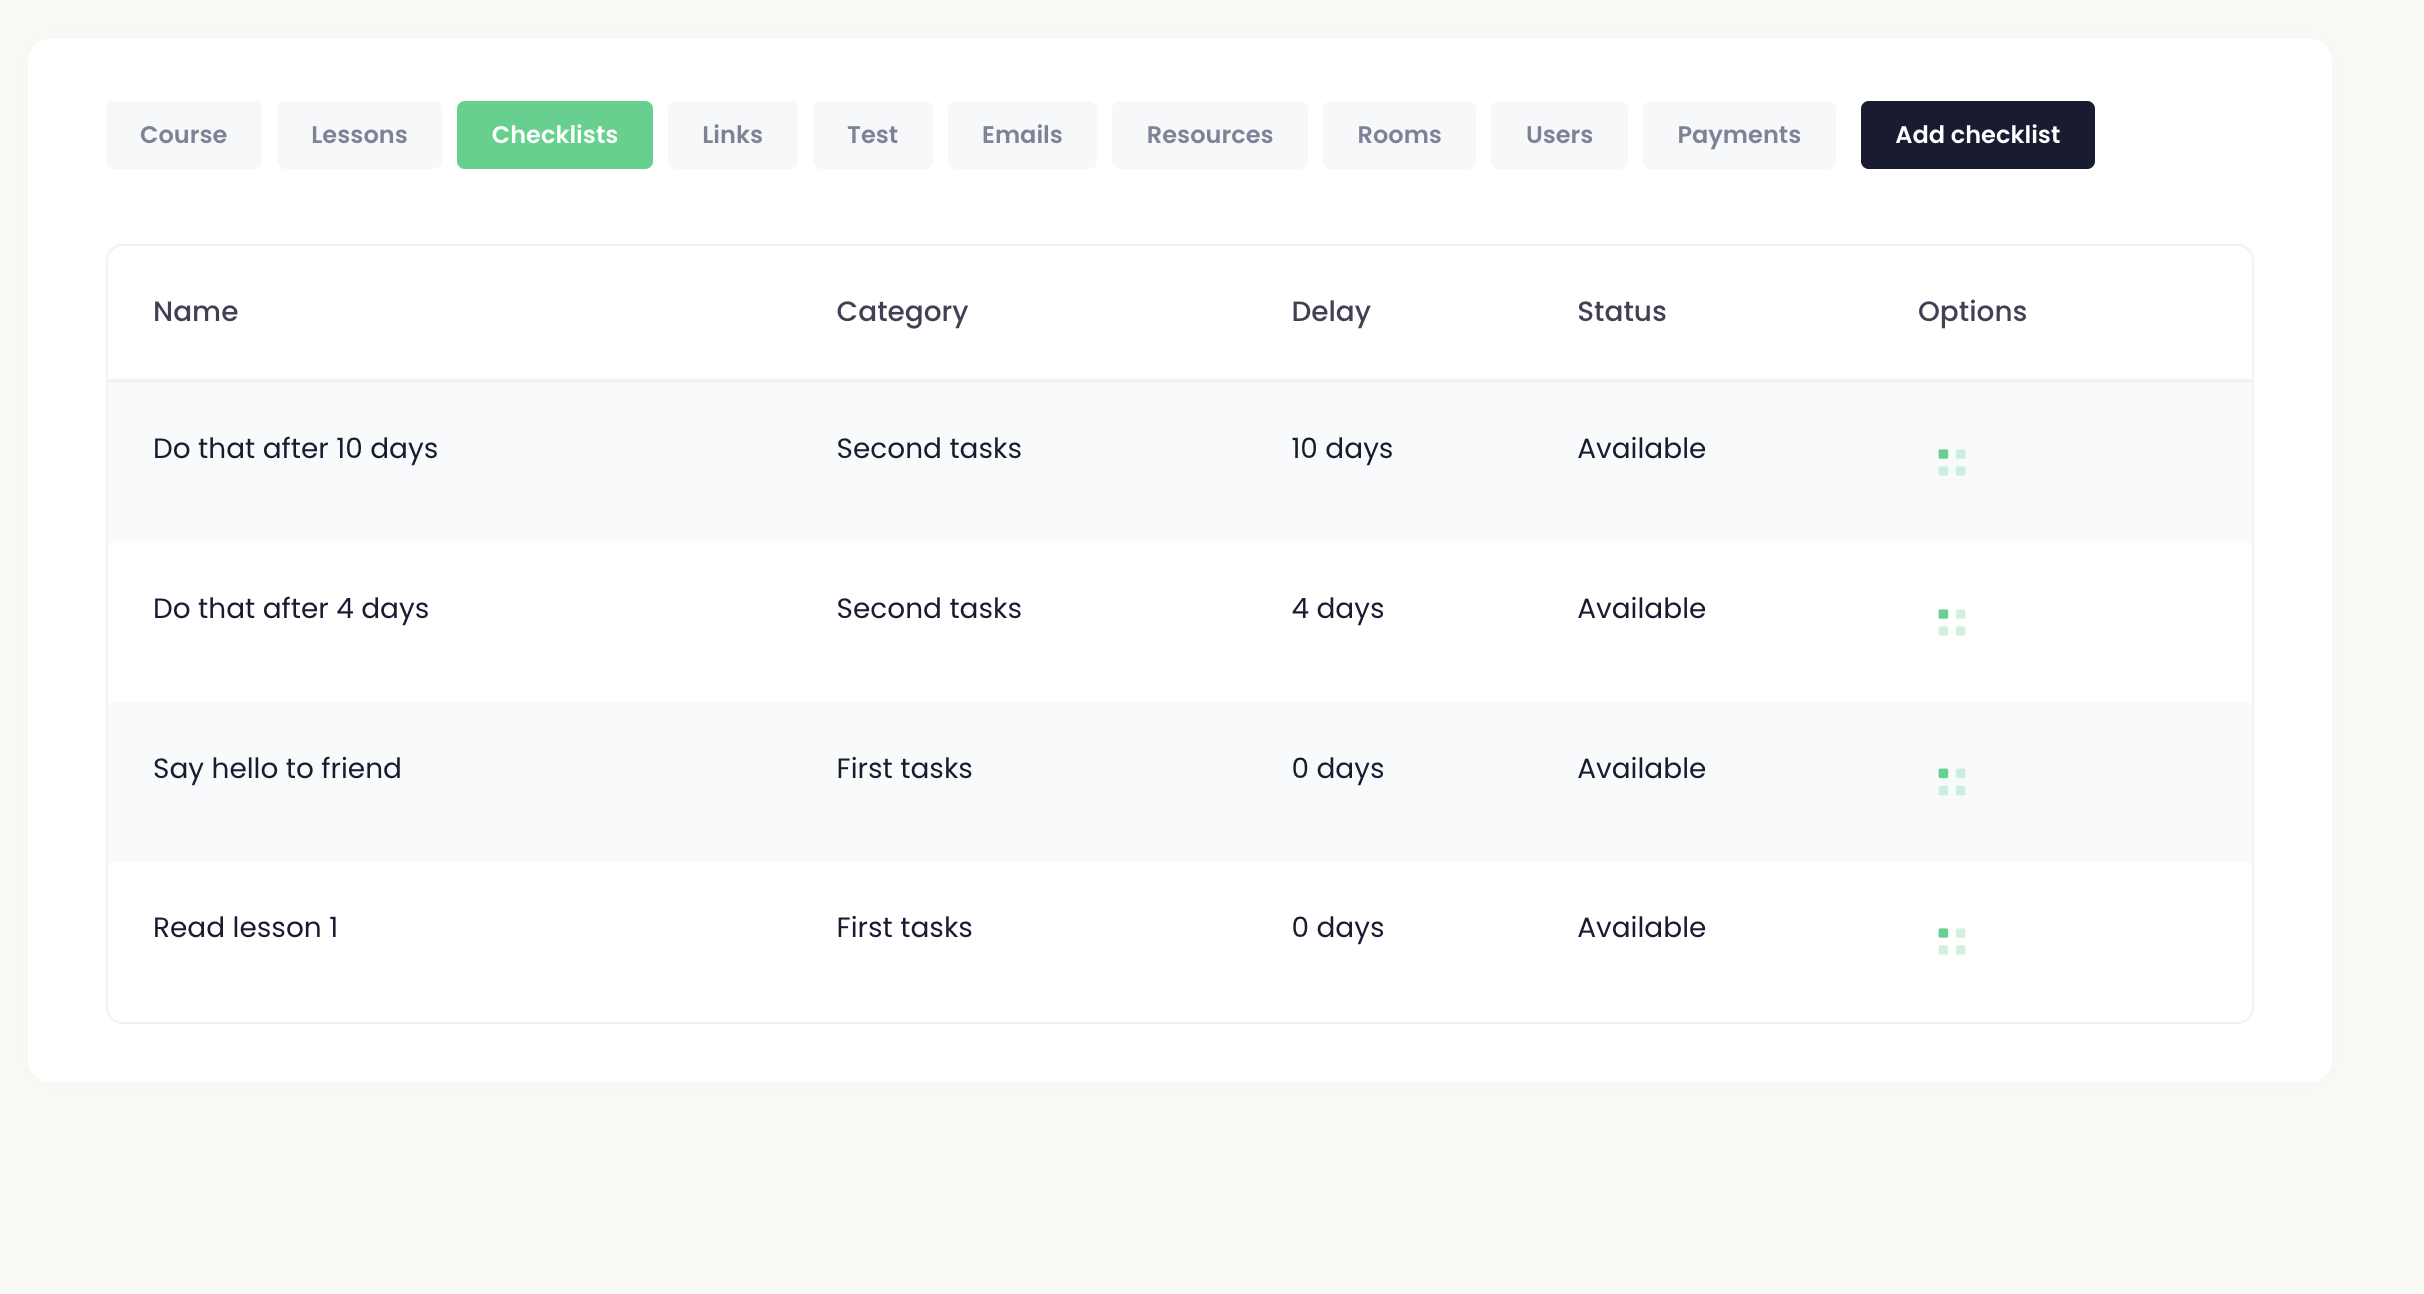
Task: Open the Rooms tab
Action: (x=1398, y=135)
